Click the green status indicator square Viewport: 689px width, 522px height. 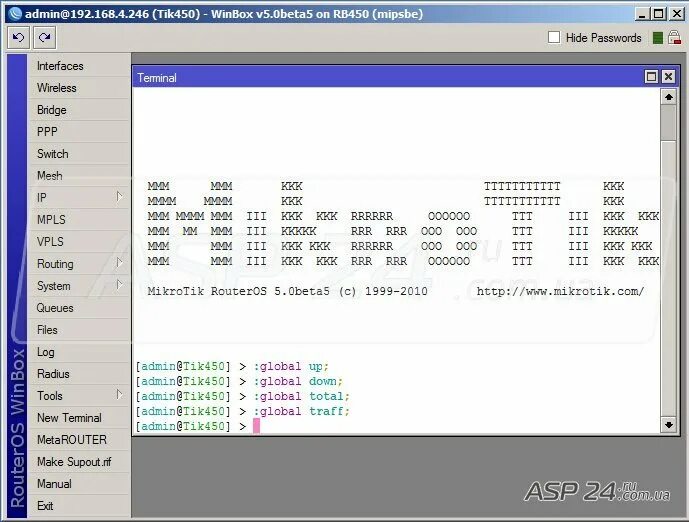coord(657,38)
